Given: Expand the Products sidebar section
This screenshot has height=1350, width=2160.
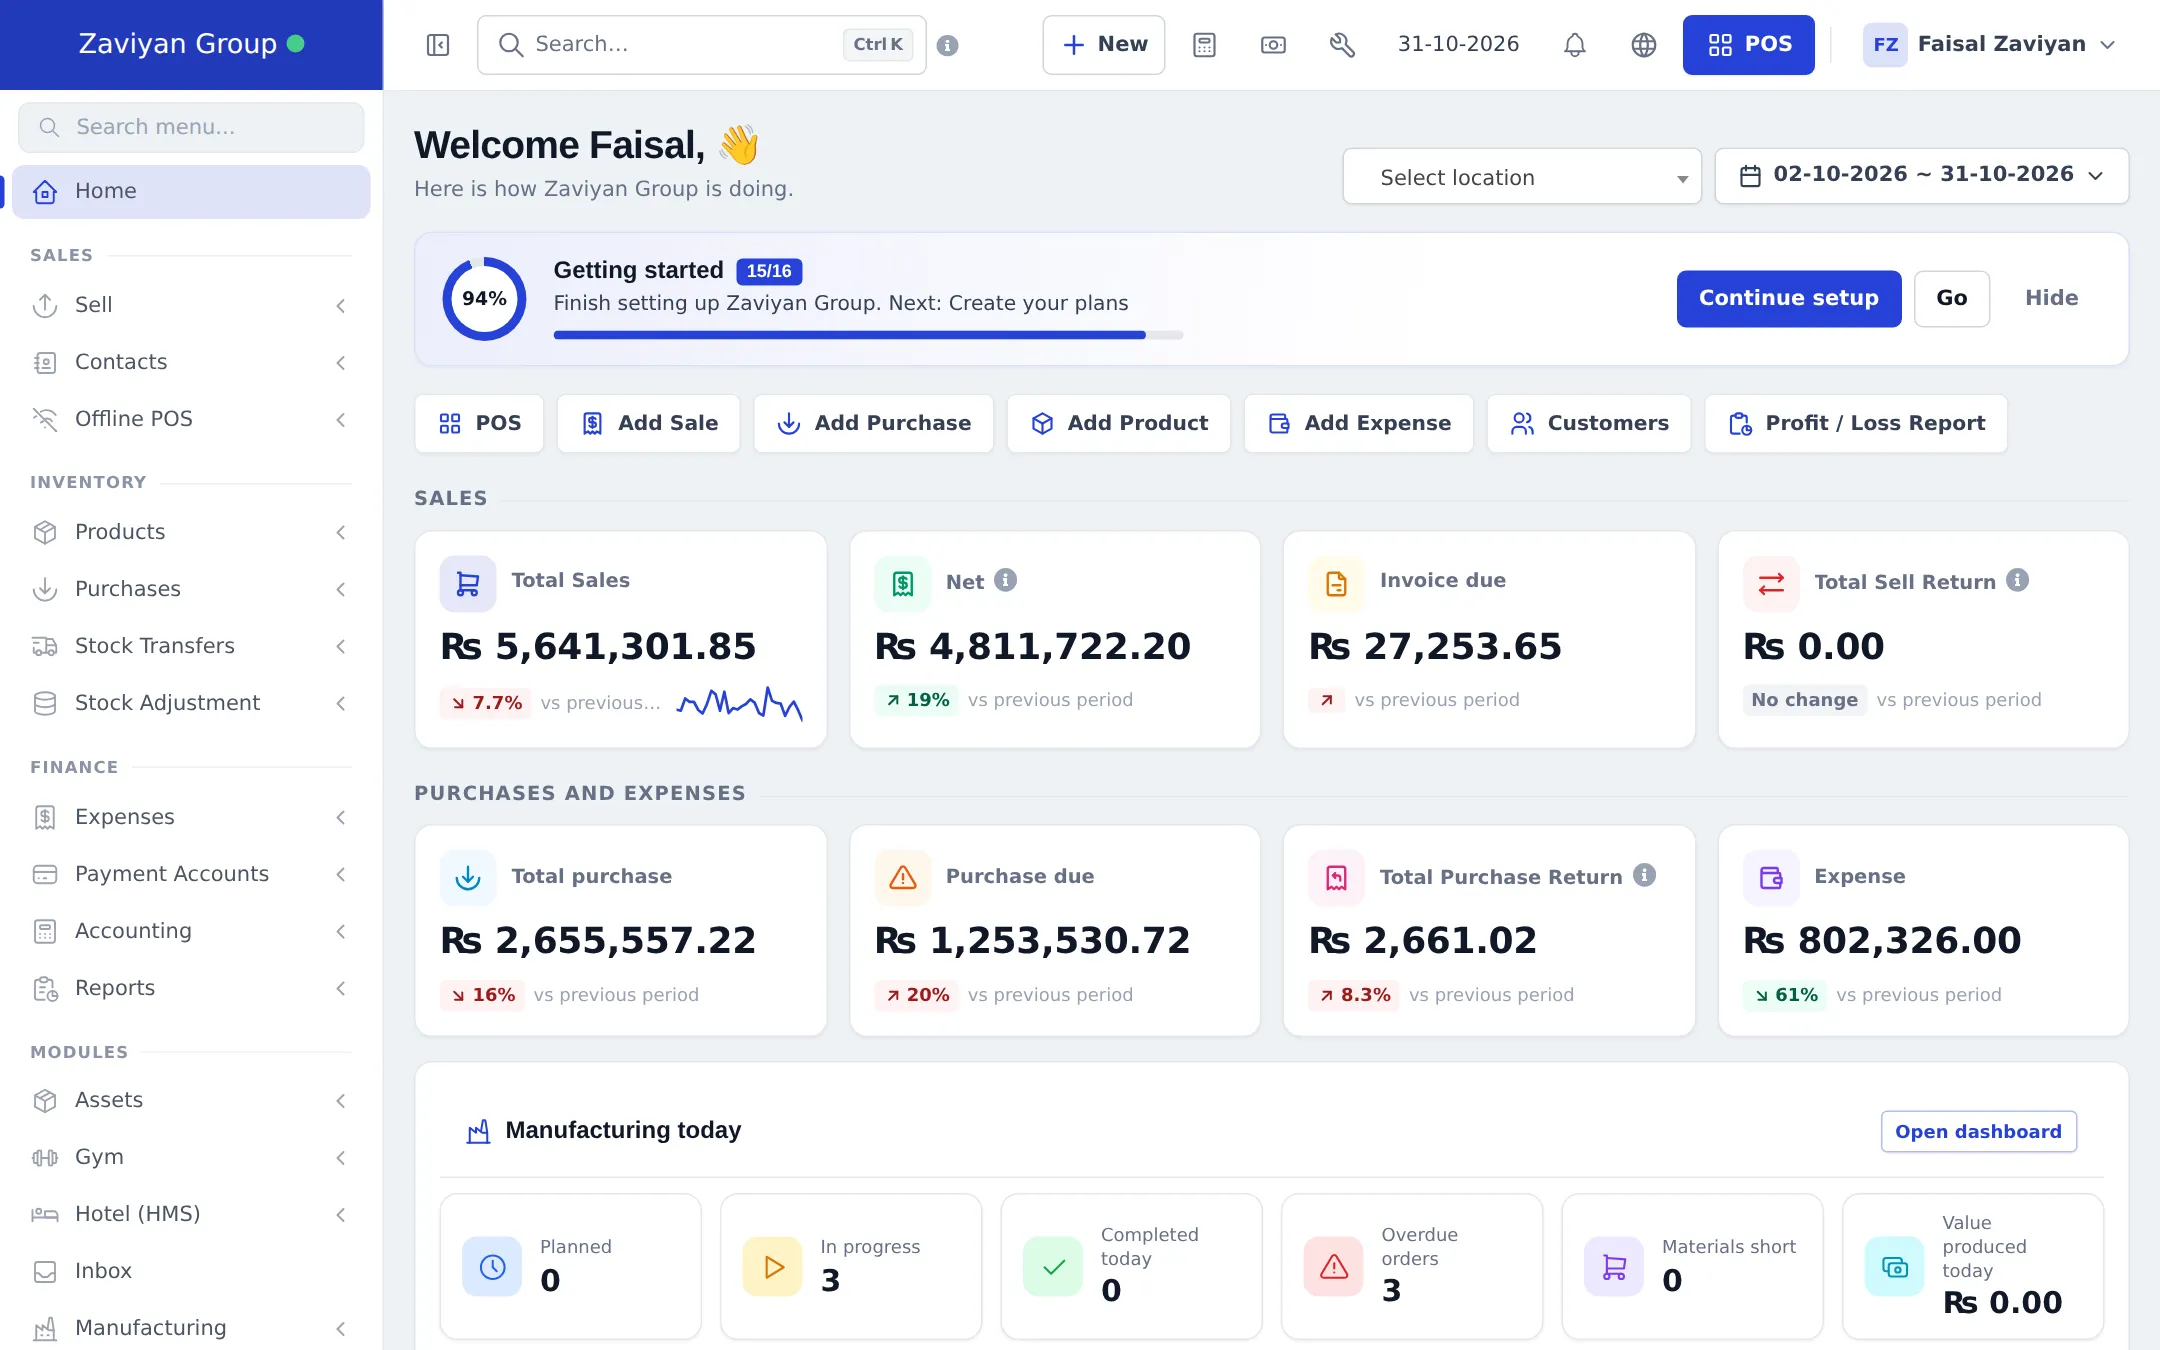Looking at the screenshot, I should coord(192,532).
